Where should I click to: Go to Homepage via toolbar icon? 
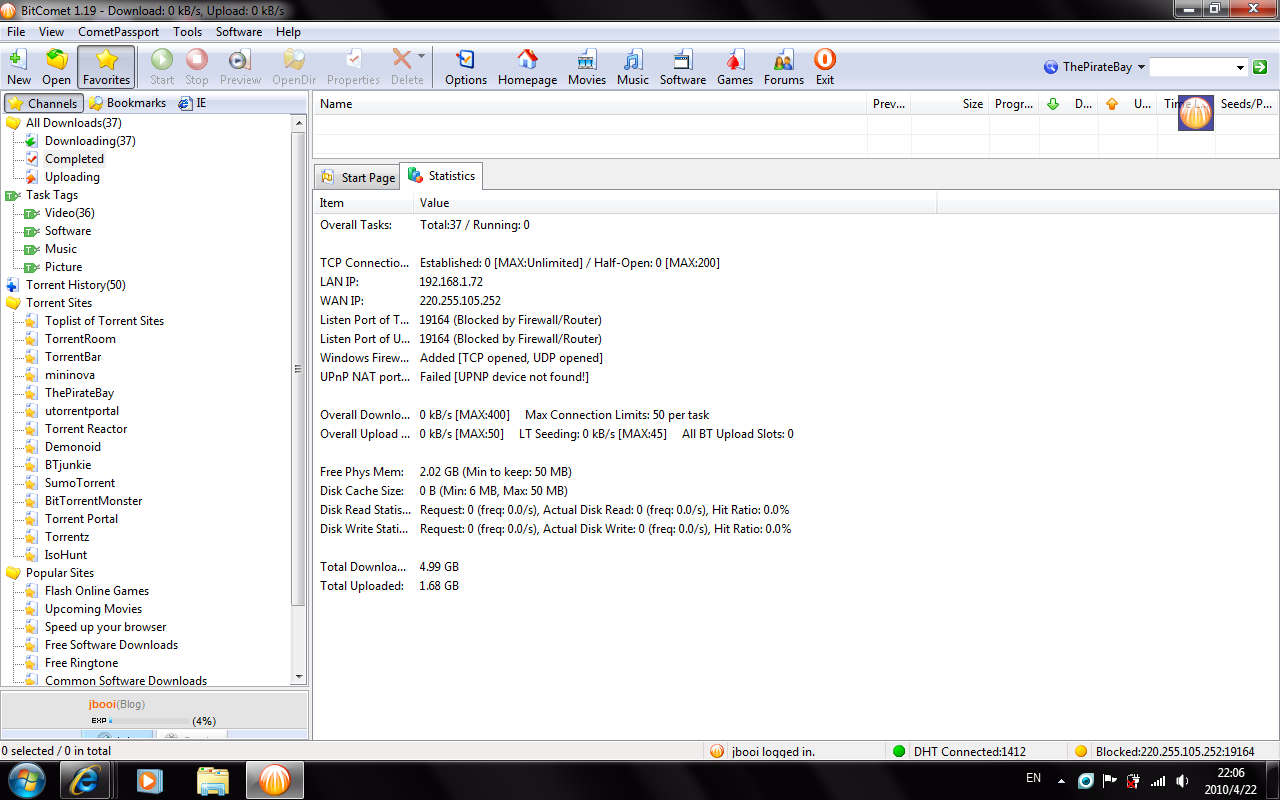(527, 66)
